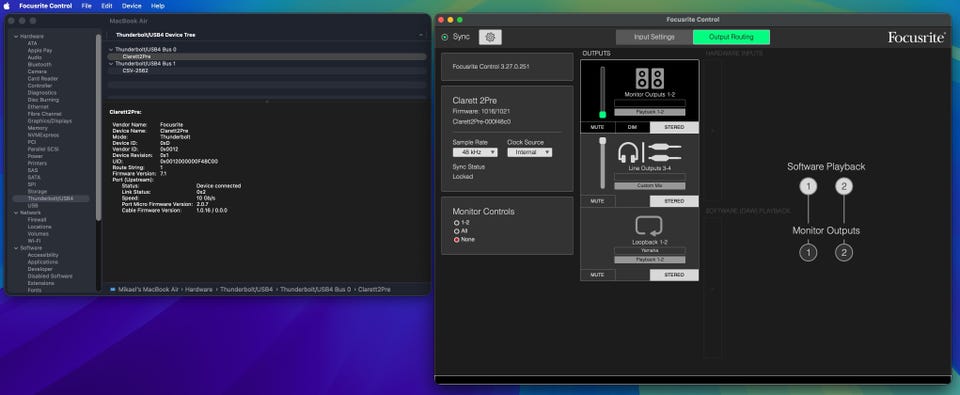Open the Sample Rate 48 kHz dropdown

point(475,152)
